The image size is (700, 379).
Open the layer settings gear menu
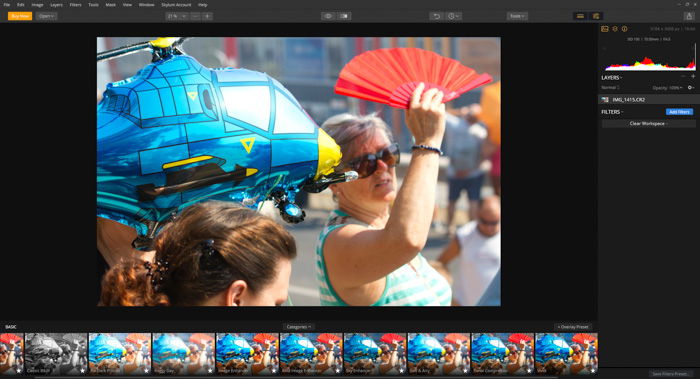click(691, 87)
